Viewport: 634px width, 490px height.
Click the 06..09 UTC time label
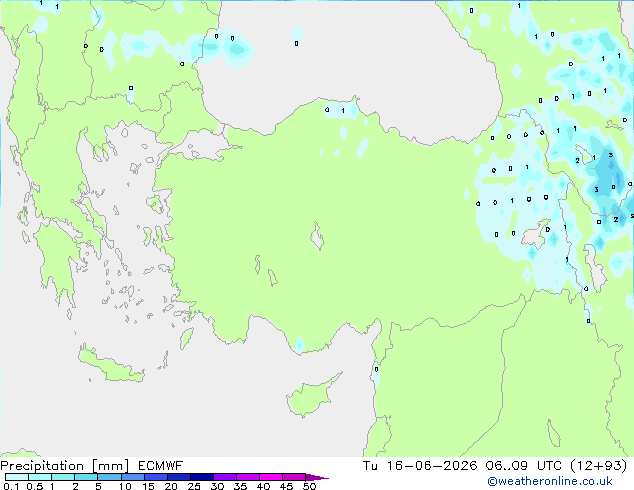coord(523,466)
